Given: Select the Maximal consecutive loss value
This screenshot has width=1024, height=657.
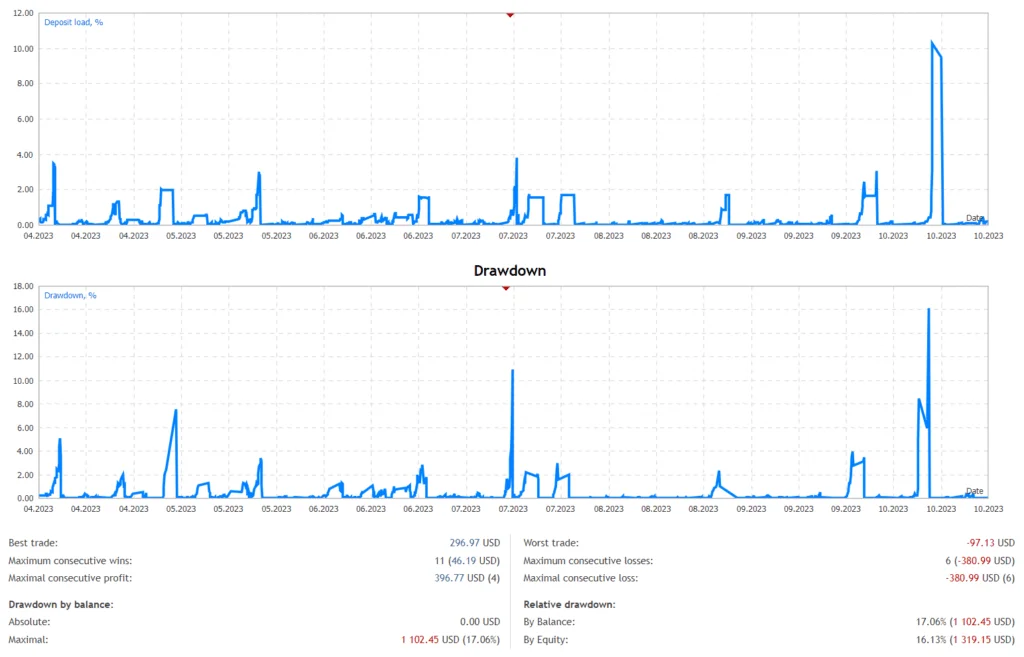Looking at the screenshot, I should pyautogui.click(x=979, y=578).
